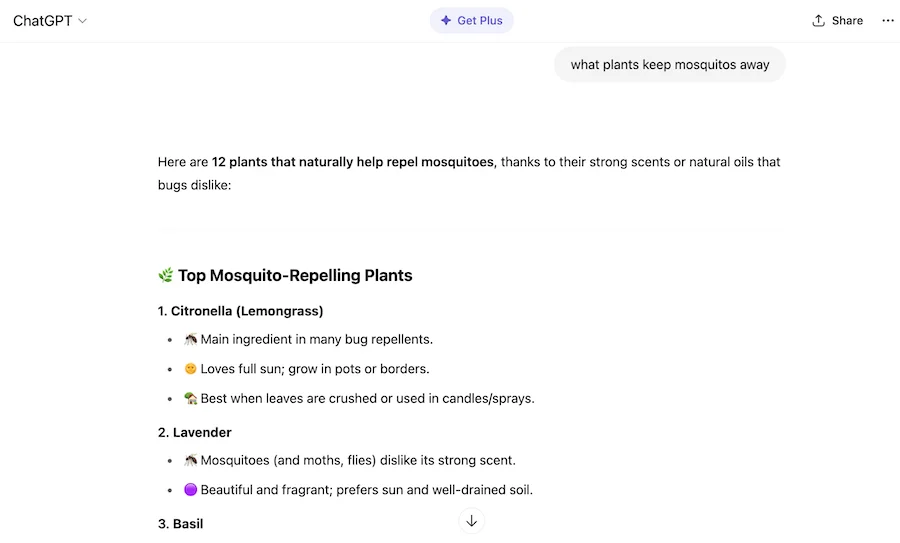The image size is (900, 543).
Task: Open the ChatGPT model dropdown label
Action: click(x=43, y=21)
